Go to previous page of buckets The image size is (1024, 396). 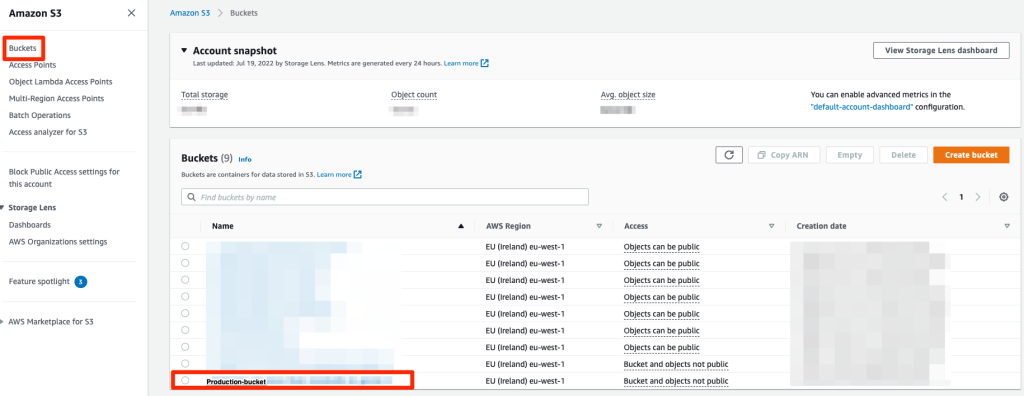tap(945, 197)
